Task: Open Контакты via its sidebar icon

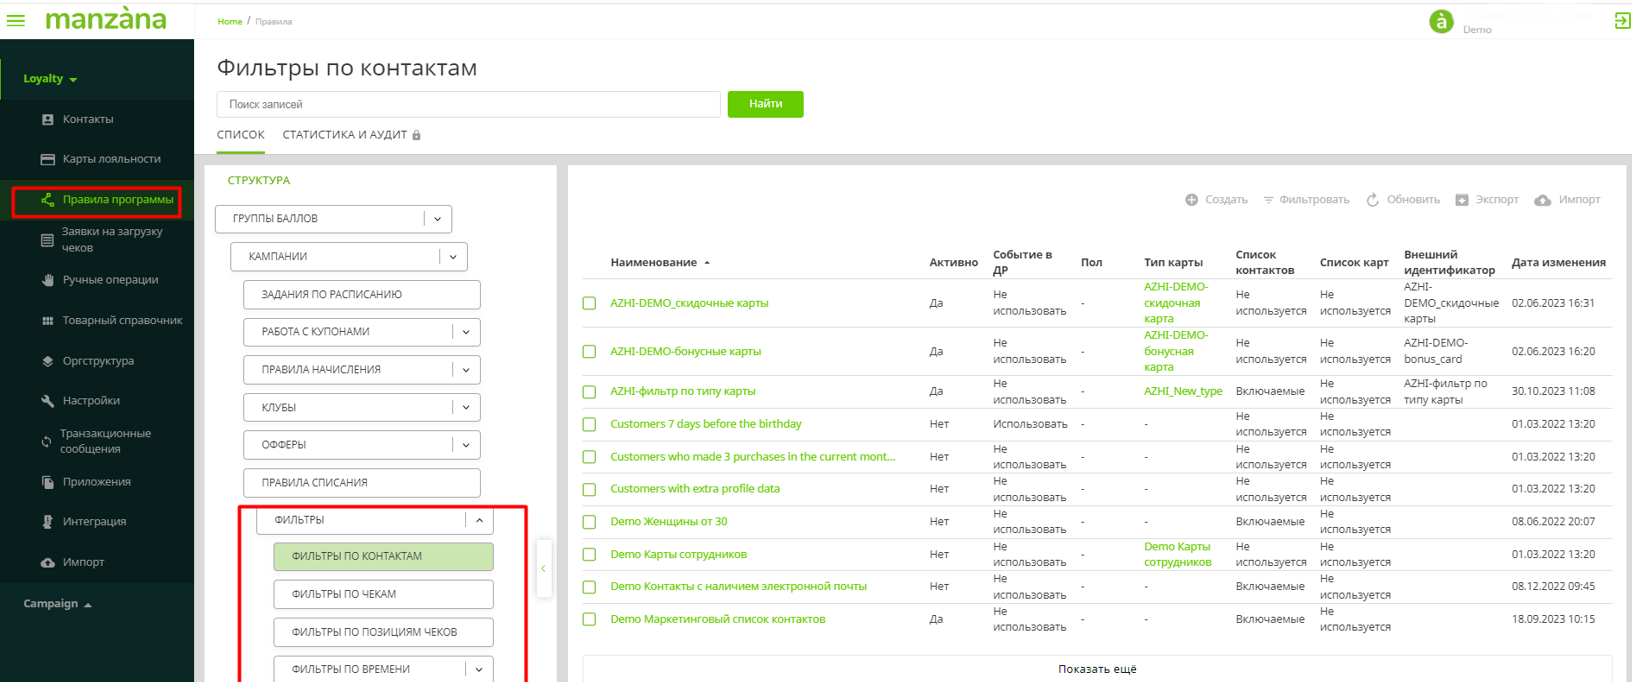Action: (x=47, y=119)
